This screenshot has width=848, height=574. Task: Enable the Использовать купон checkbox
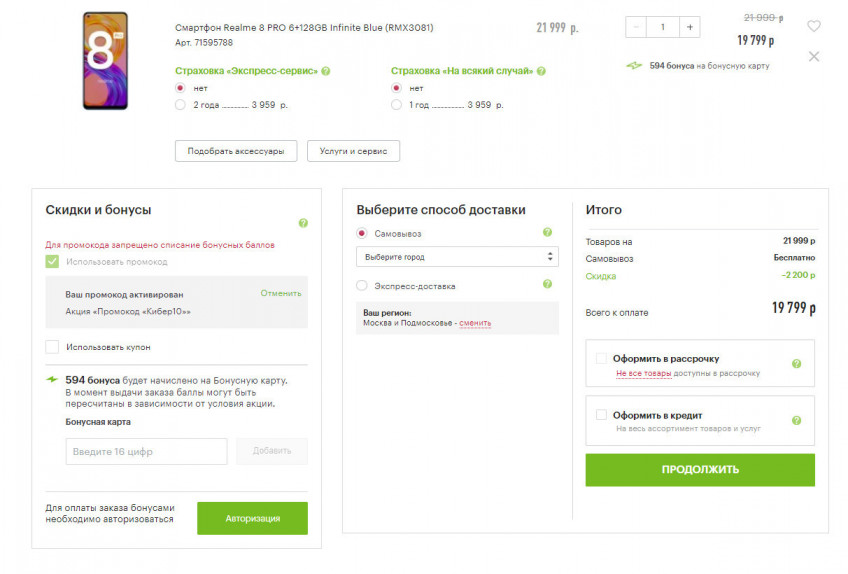[x=52, y=347]
